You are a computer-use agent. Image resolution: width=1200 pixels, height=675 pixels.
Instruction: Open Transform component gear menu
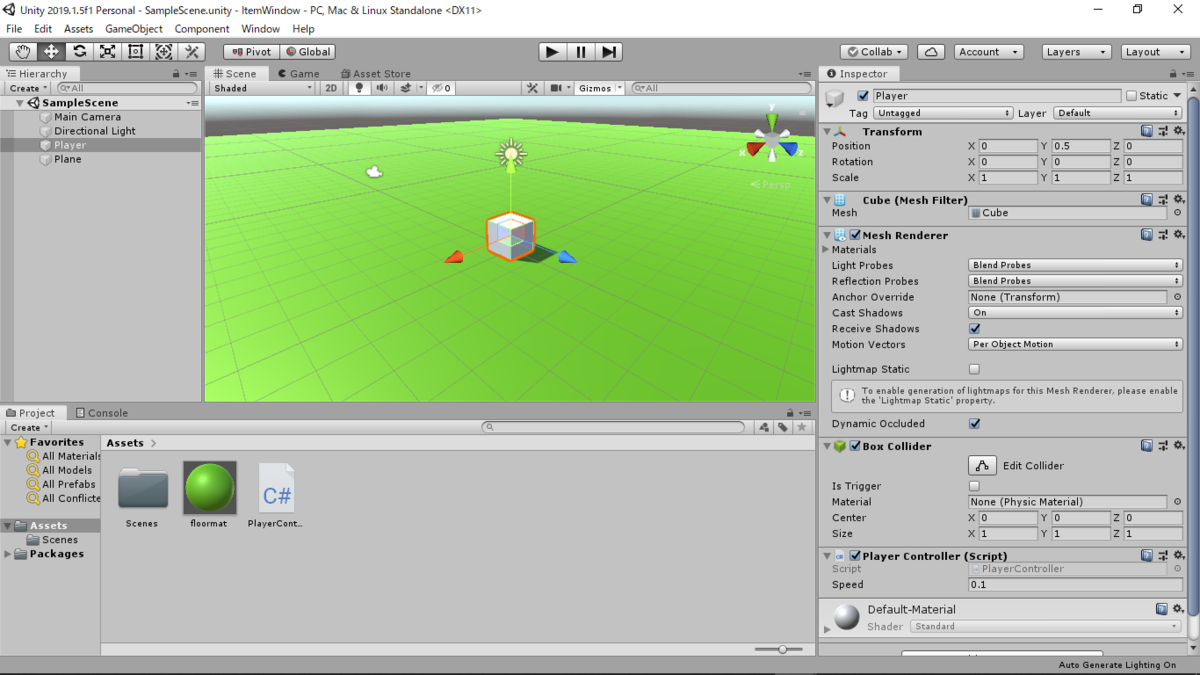point(1178,131)
